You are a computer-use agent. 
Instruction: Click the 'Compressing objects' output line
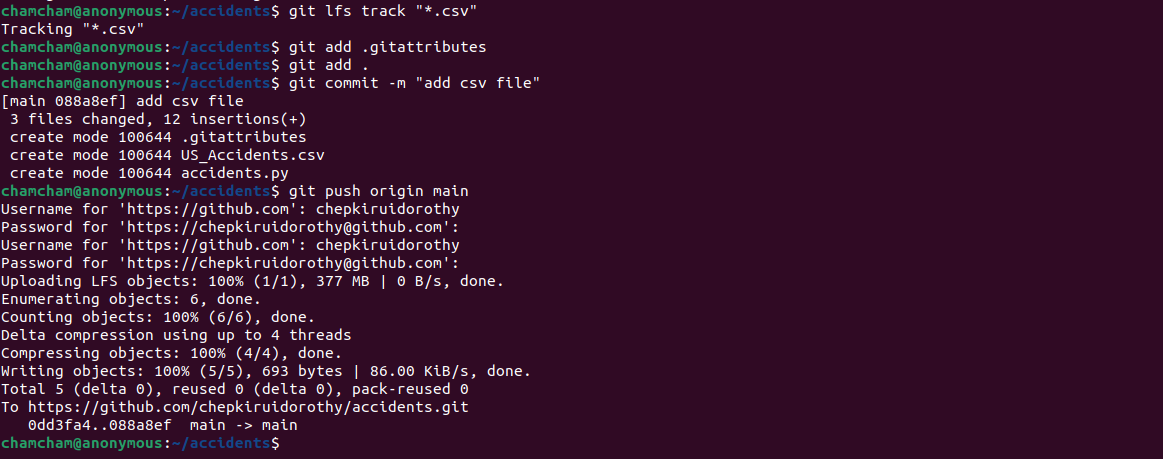point(171,353)
